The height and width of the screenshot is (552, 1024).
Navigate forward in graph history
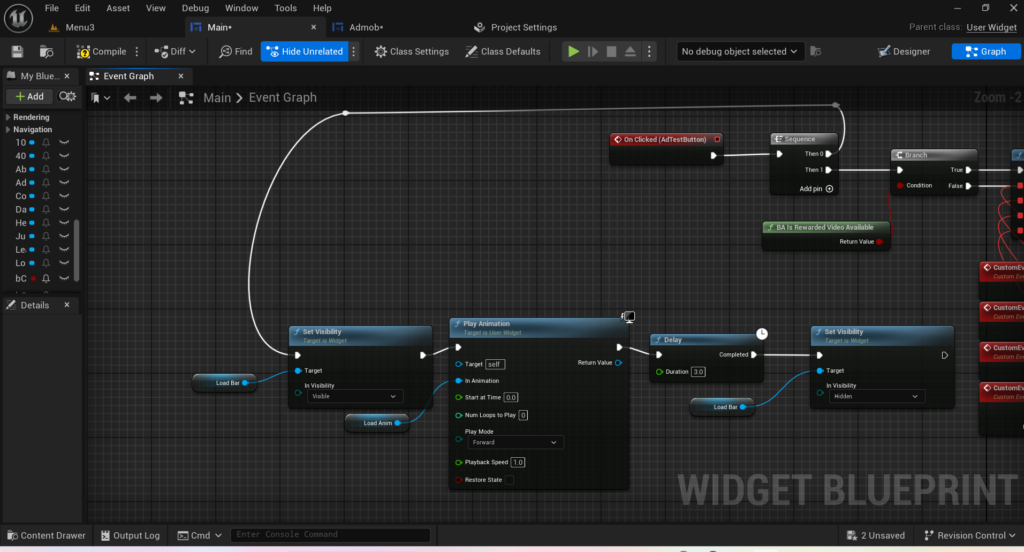pyautogui.click(x=155, y=97)
